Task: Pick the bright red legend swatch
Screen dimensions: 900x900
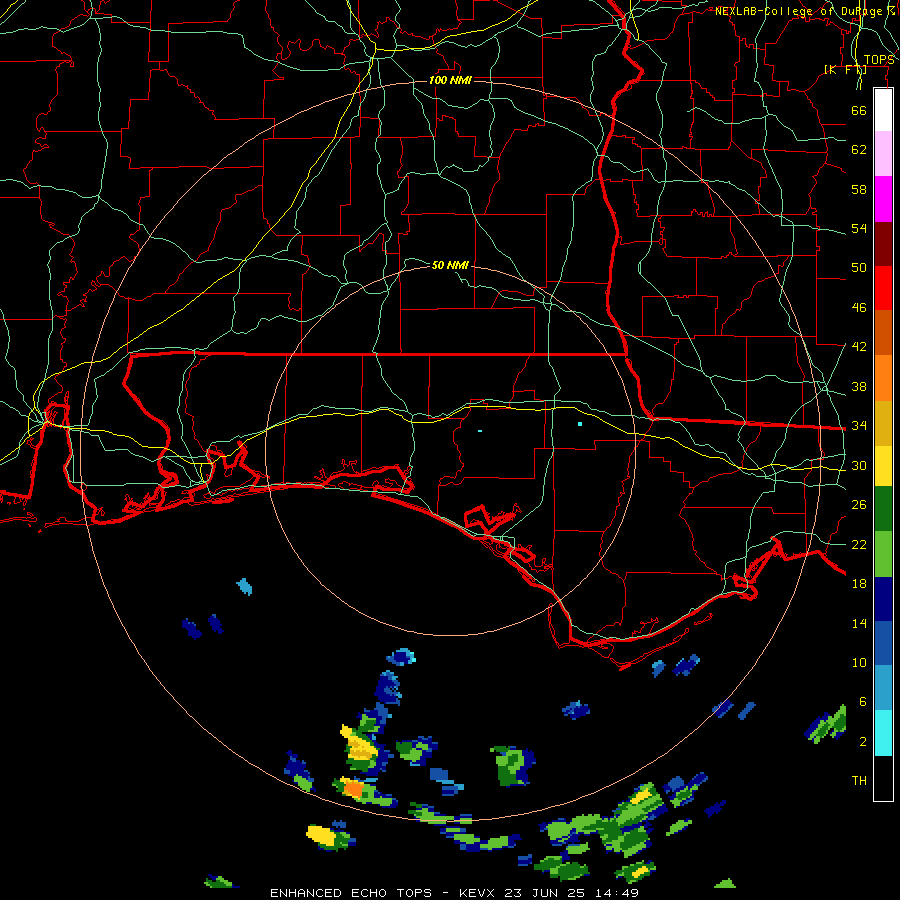Action: pyautogui.click(x=883, y=288)
